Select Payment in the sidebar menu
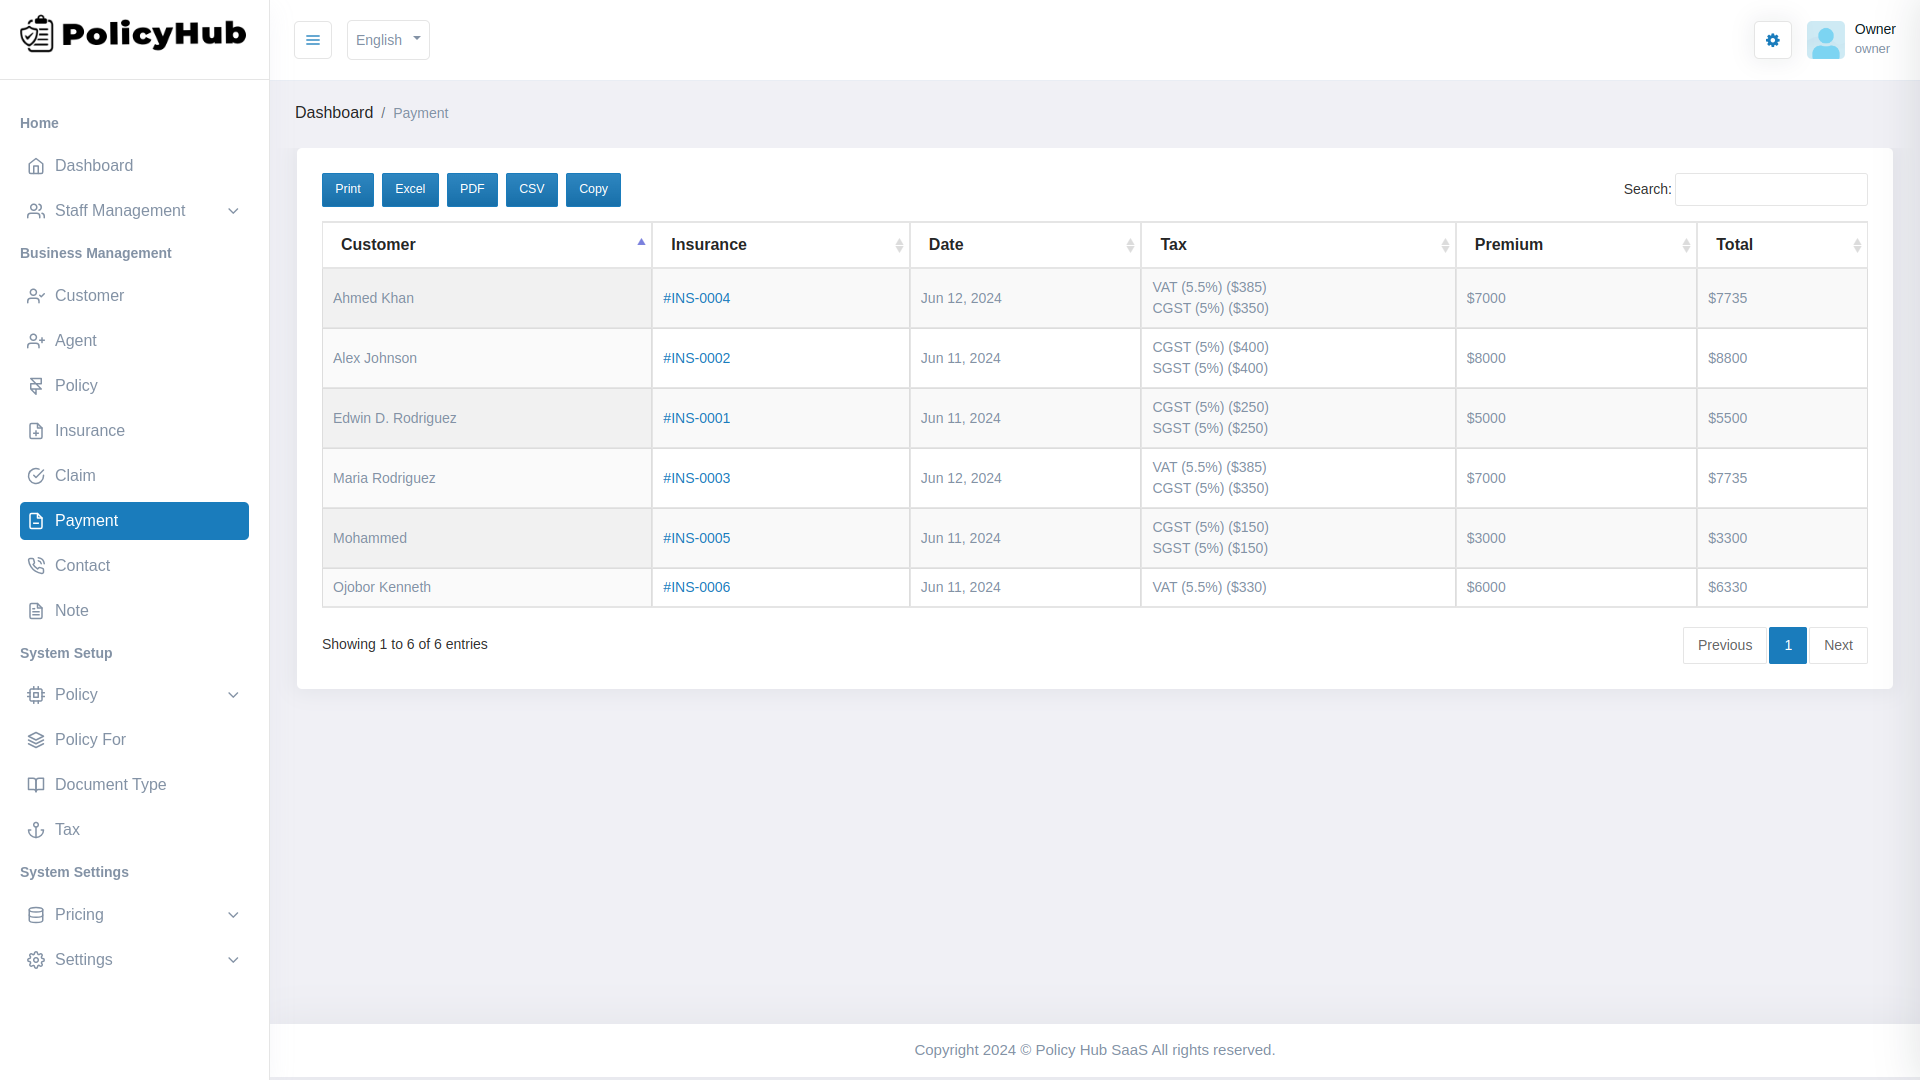The image size is (1920, 1080). coord(133,520)
